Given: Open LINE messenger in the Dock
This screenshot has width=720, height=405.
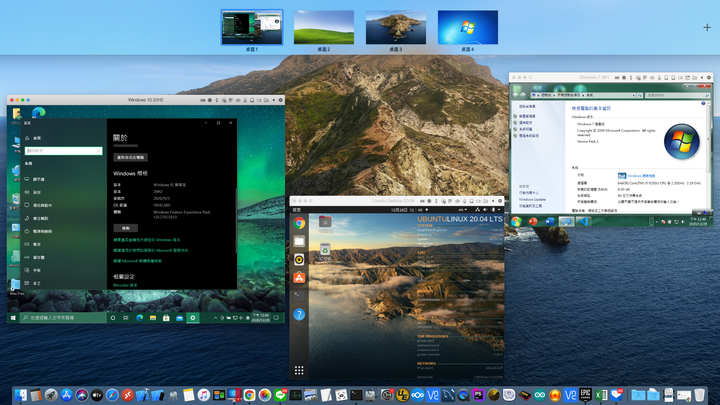Looking at the screenshot, I should point(280,395).
